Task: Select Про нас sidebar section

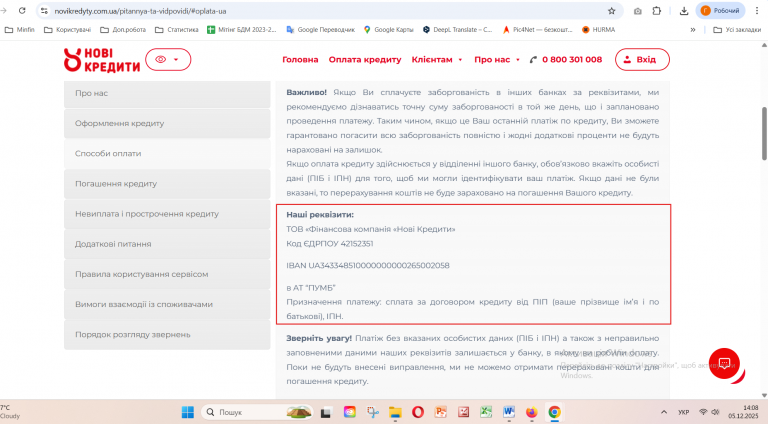Action: tap(167, 94)
